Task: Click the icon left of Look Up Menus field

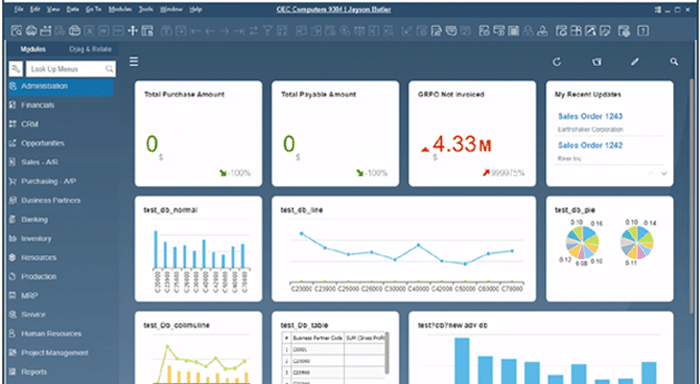Action: click(x=16, y=69)
